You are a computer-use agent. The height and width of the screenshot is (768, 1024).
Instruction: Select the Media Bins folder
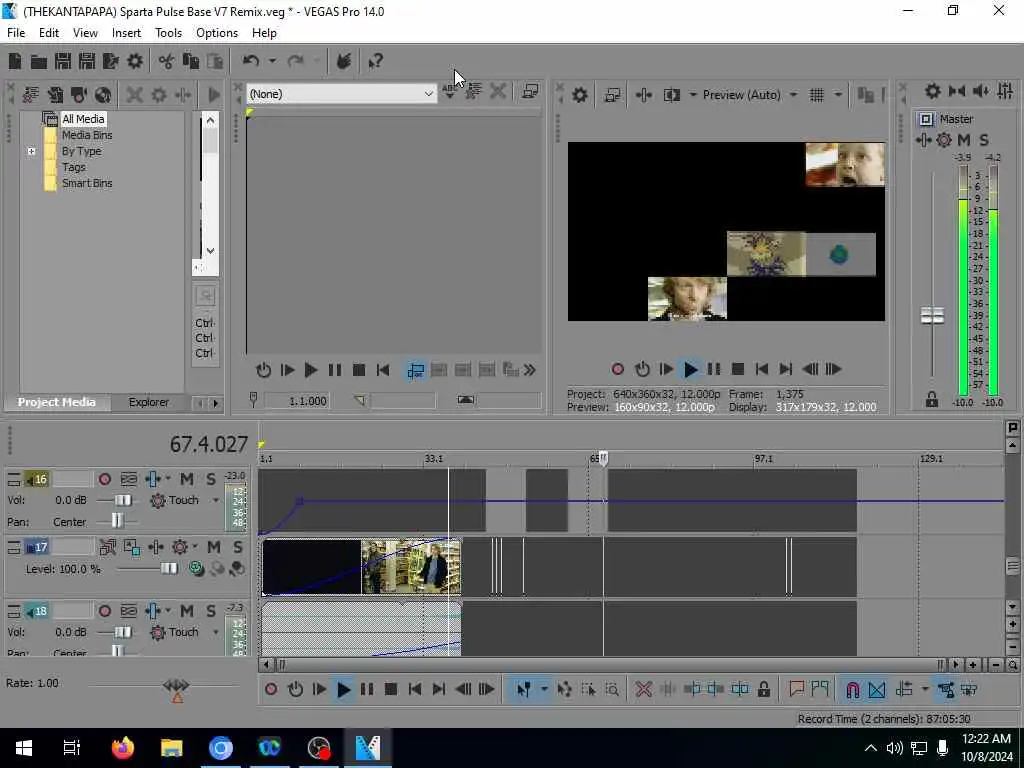tap(87, 135)
